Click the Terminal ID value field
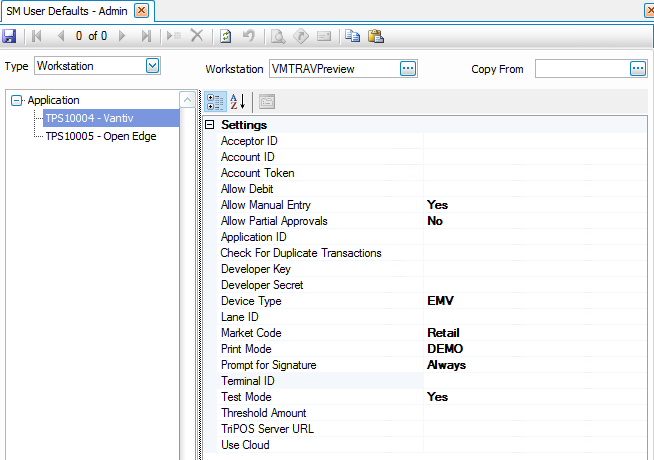 [x=535, y=381]
